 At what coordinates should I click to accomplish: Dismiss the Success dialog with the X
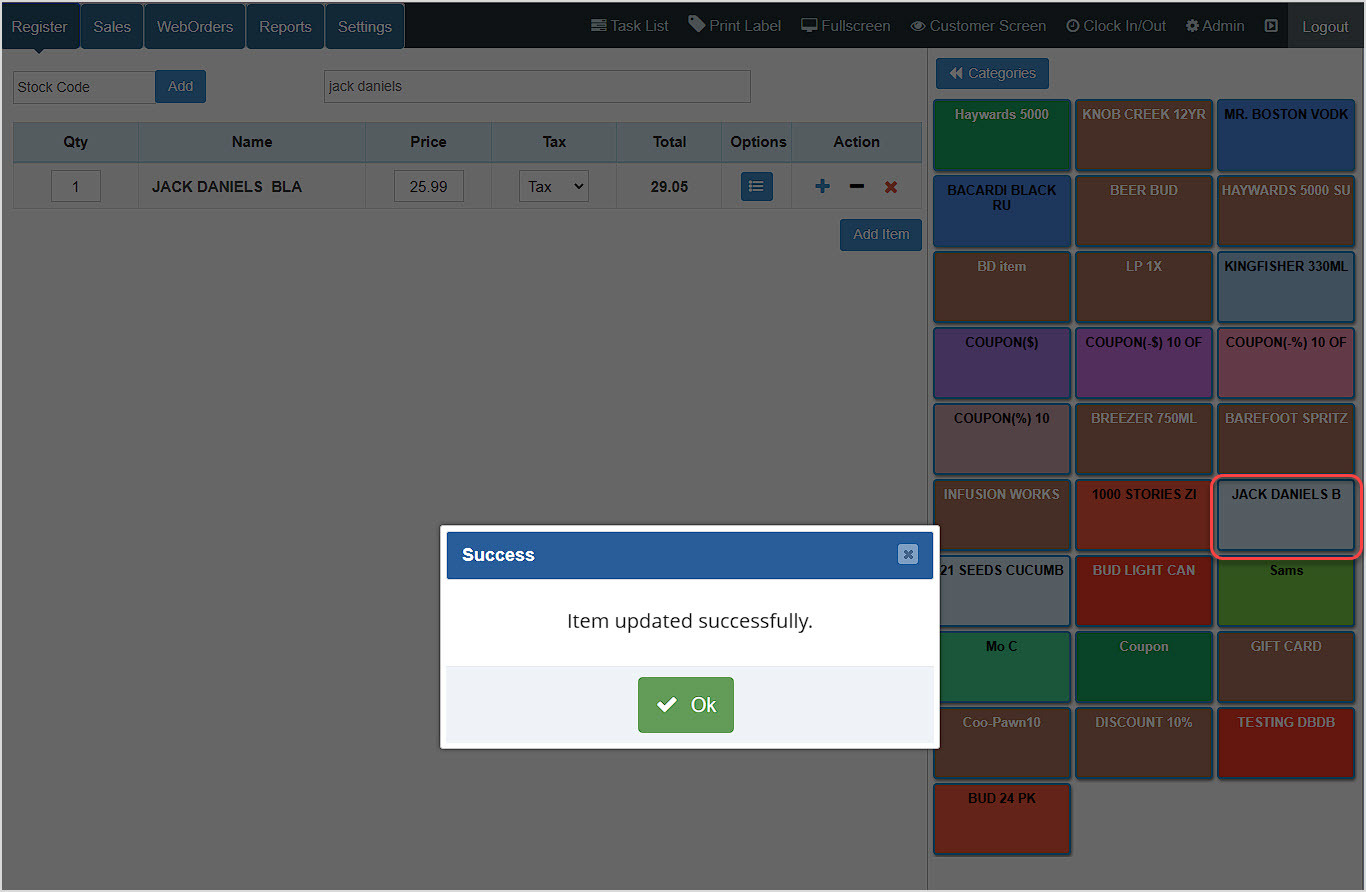(x=908, y=555)
